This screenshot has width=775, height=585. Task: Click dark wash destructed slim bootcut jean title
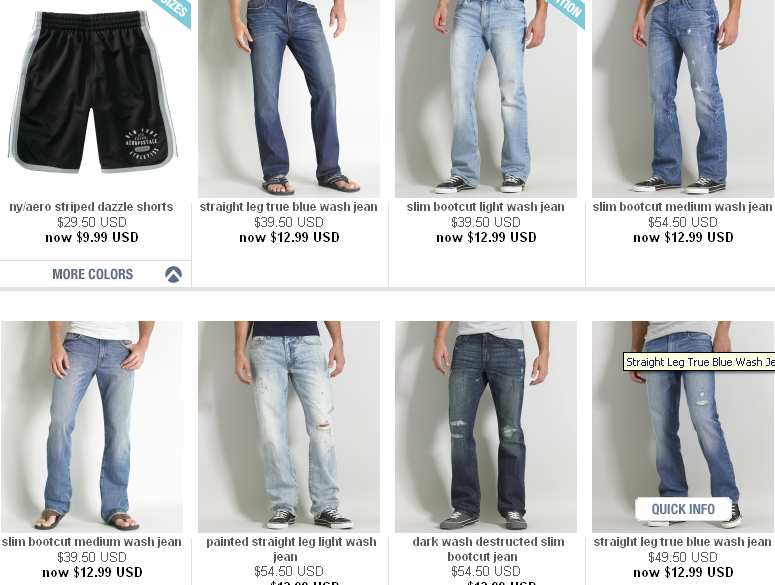(488, 549)
